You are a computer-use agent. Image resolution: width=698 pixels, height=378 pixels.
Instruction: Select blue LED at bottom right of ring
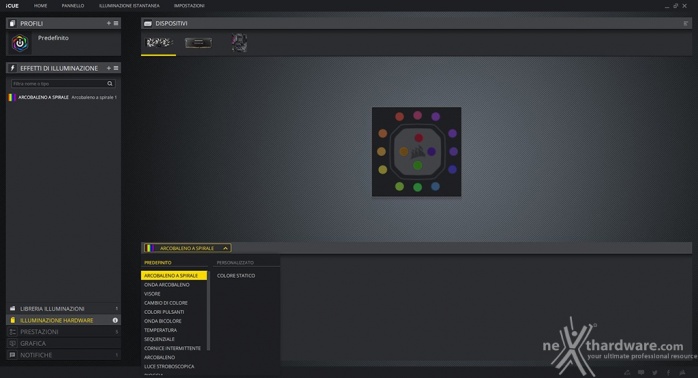click(435, 187)
